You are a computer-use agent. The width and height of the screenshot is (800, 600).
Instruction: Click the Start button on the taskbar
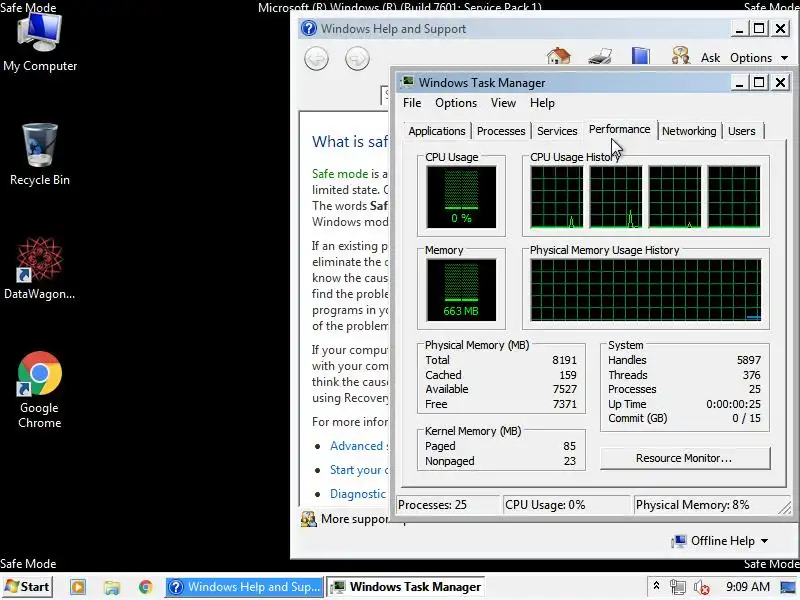click(28, 587)
